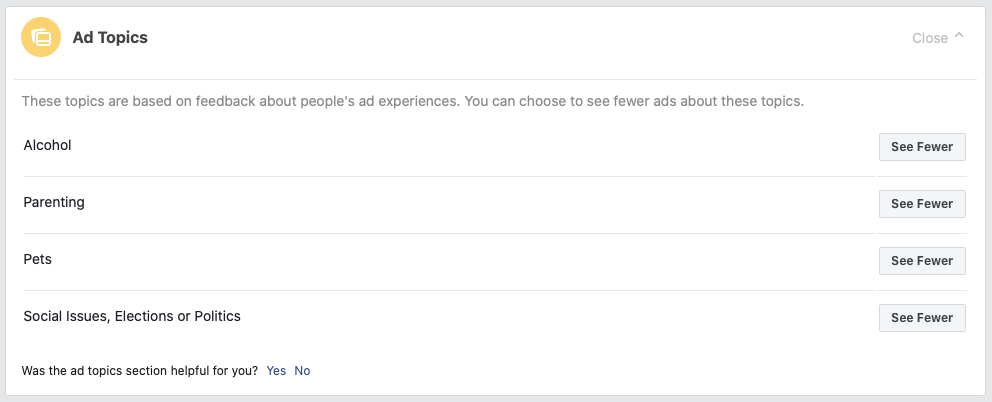This screenshot has height=402, width=992.
Task: Select the Parenting topic label
Action: tap(54, 203)
